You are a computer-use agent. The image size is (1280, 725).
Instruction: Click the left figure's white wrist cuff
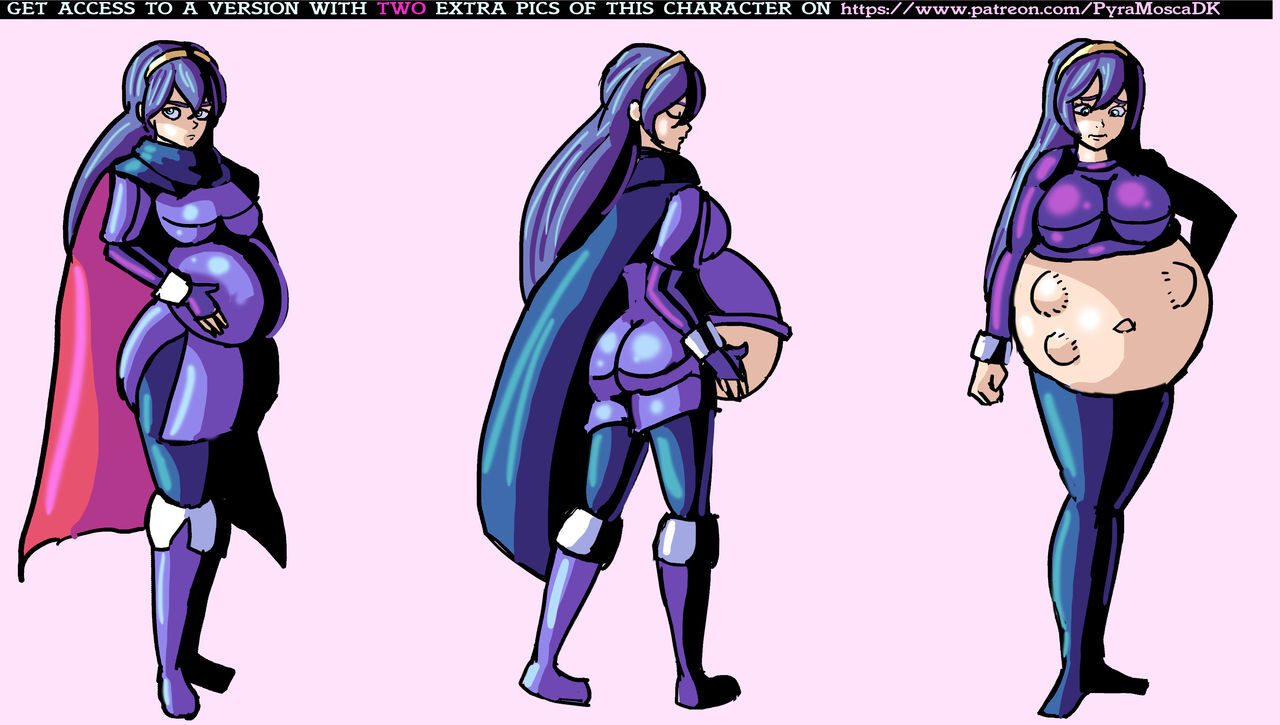[174, 288]
